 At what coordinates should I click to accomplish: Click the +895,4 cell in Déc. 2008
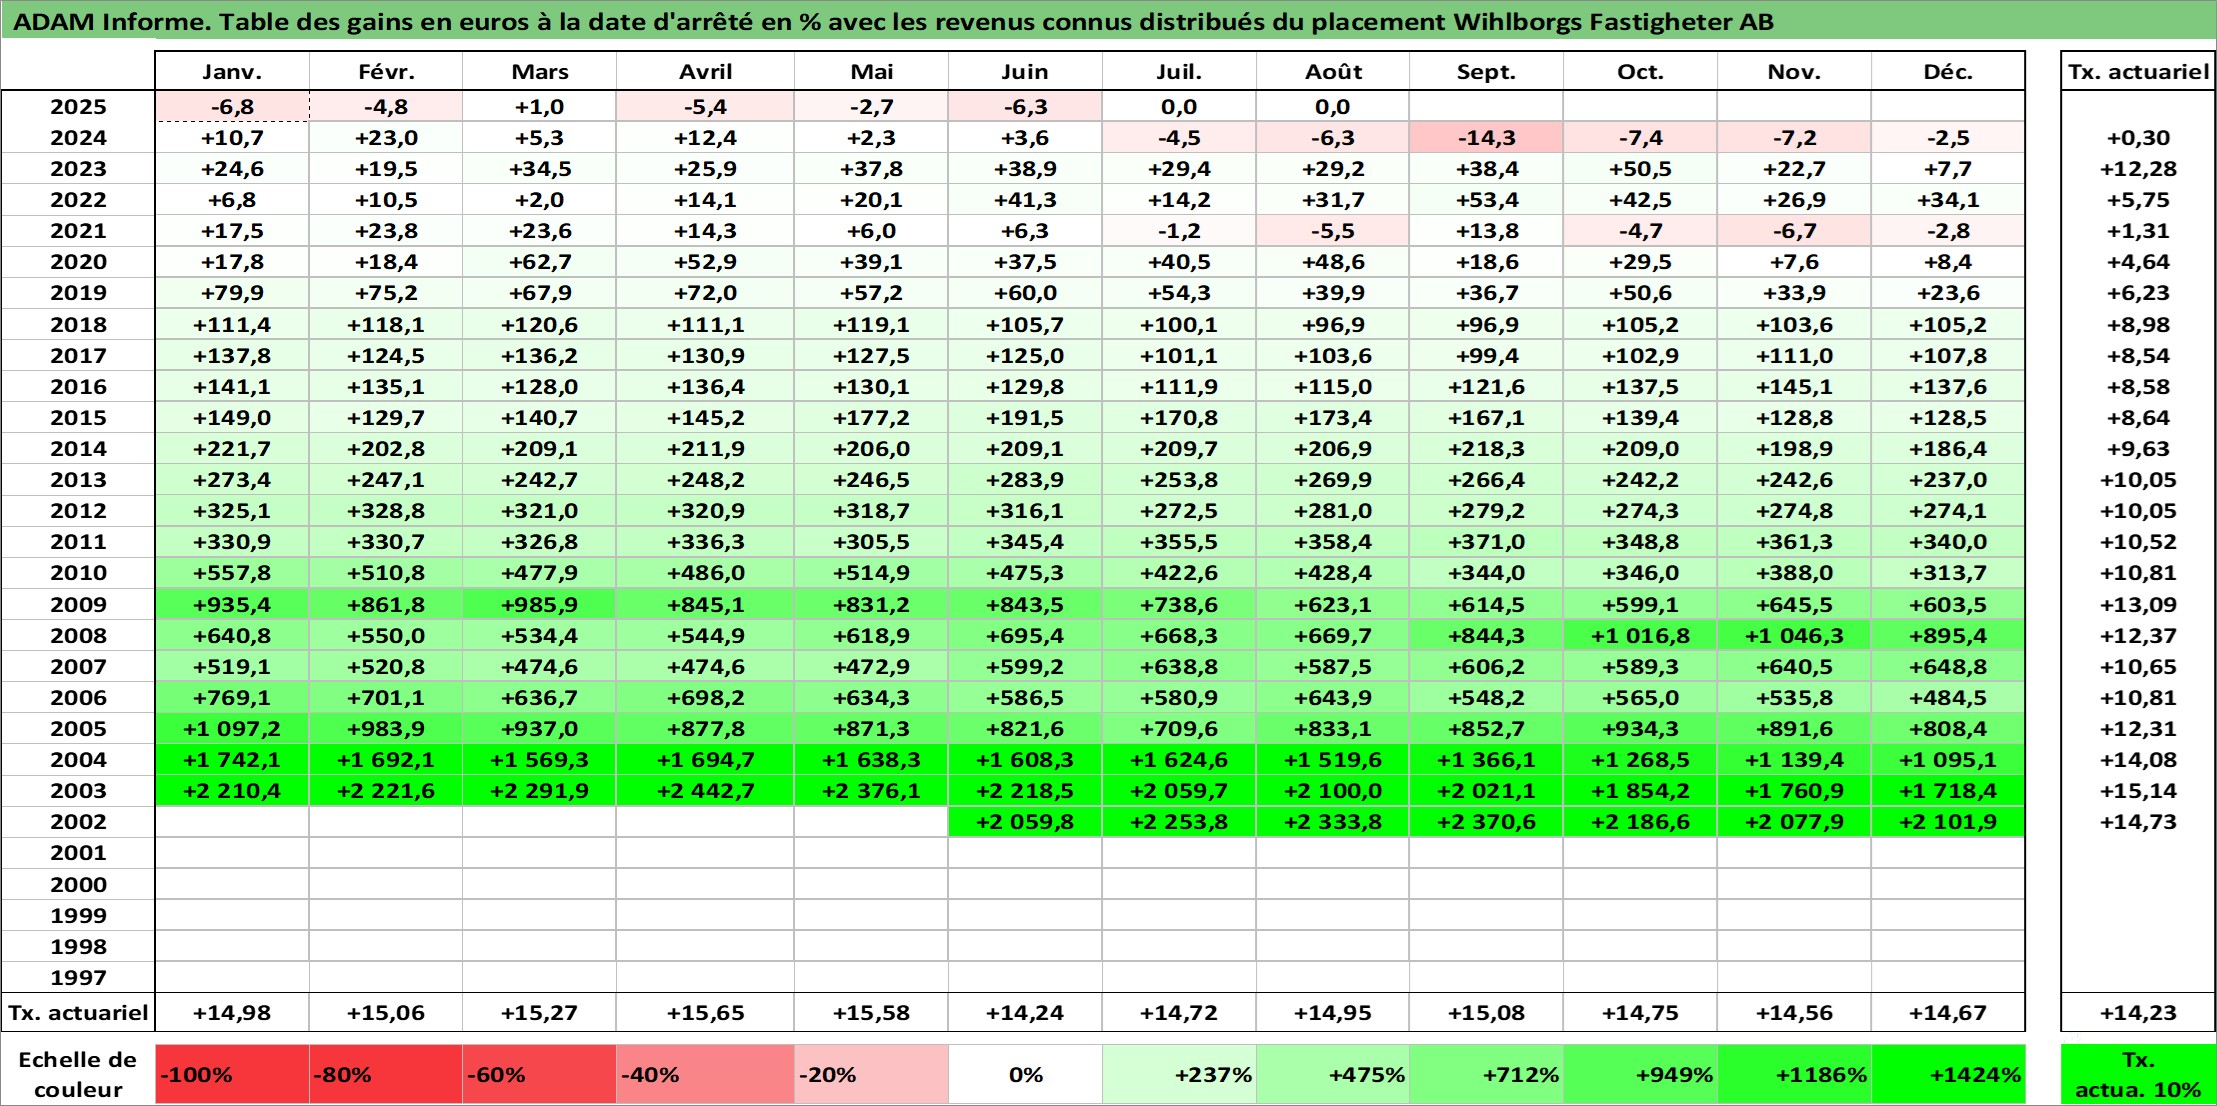tap(1948, 636)
